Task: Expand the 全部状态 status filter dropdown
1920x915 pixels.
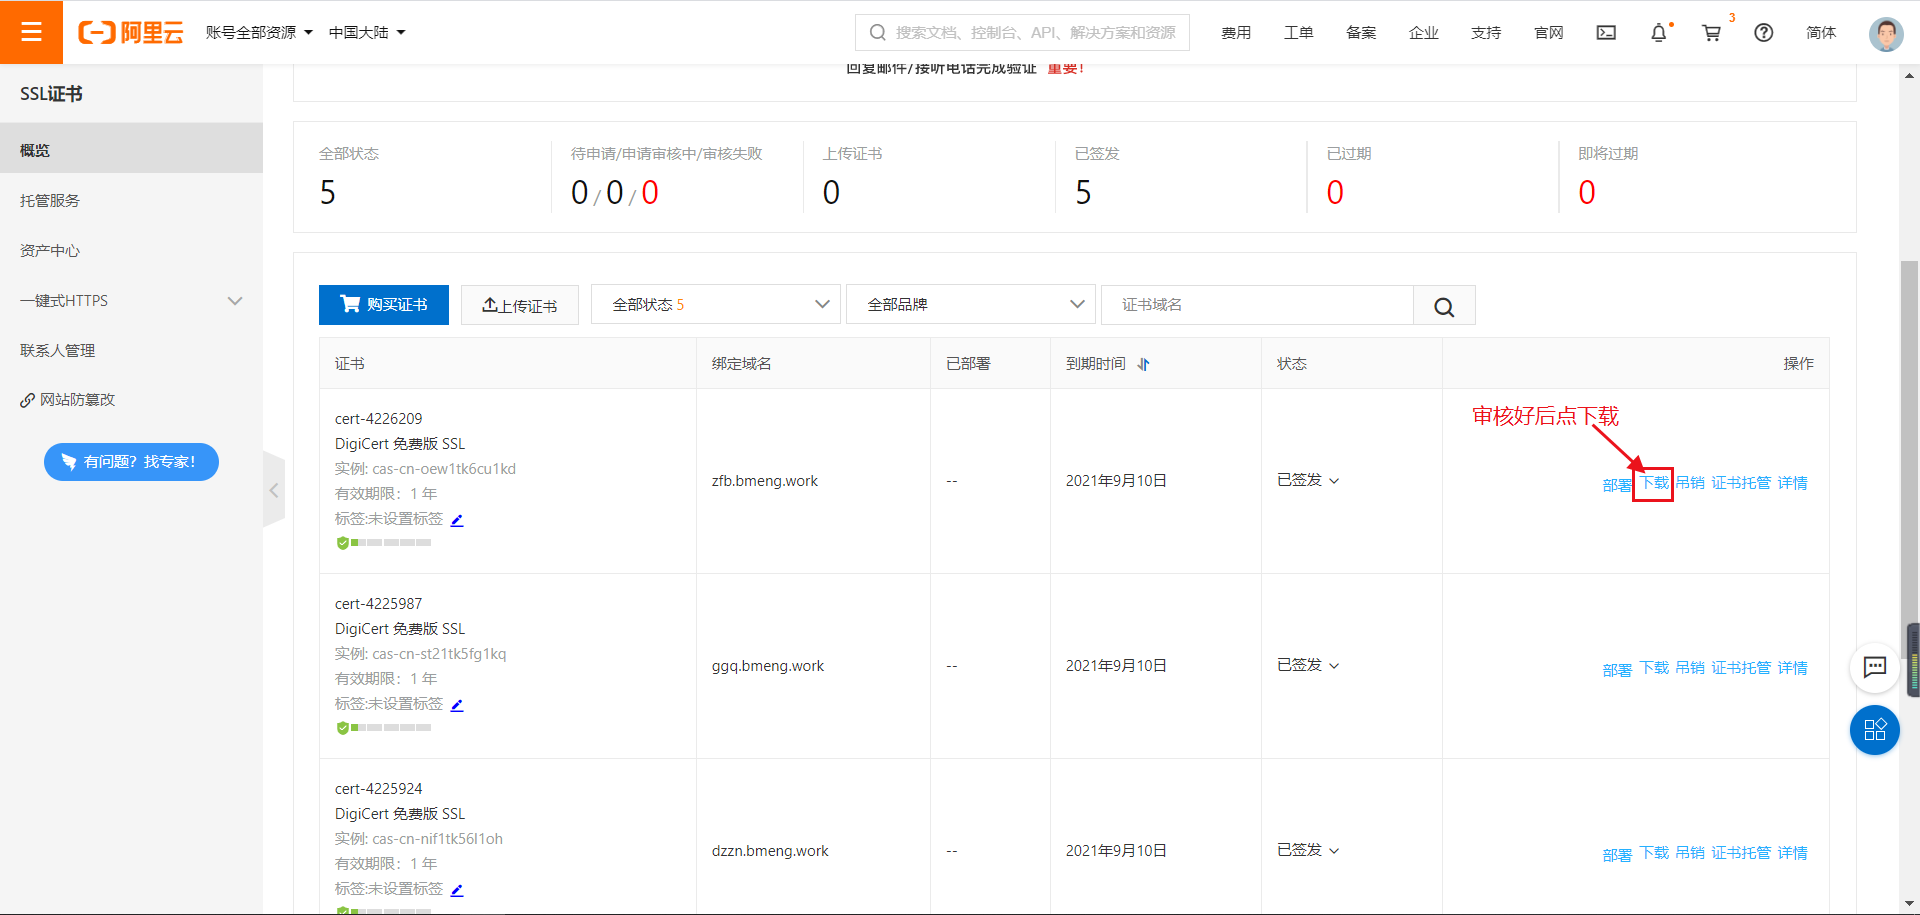Action: 715,305
